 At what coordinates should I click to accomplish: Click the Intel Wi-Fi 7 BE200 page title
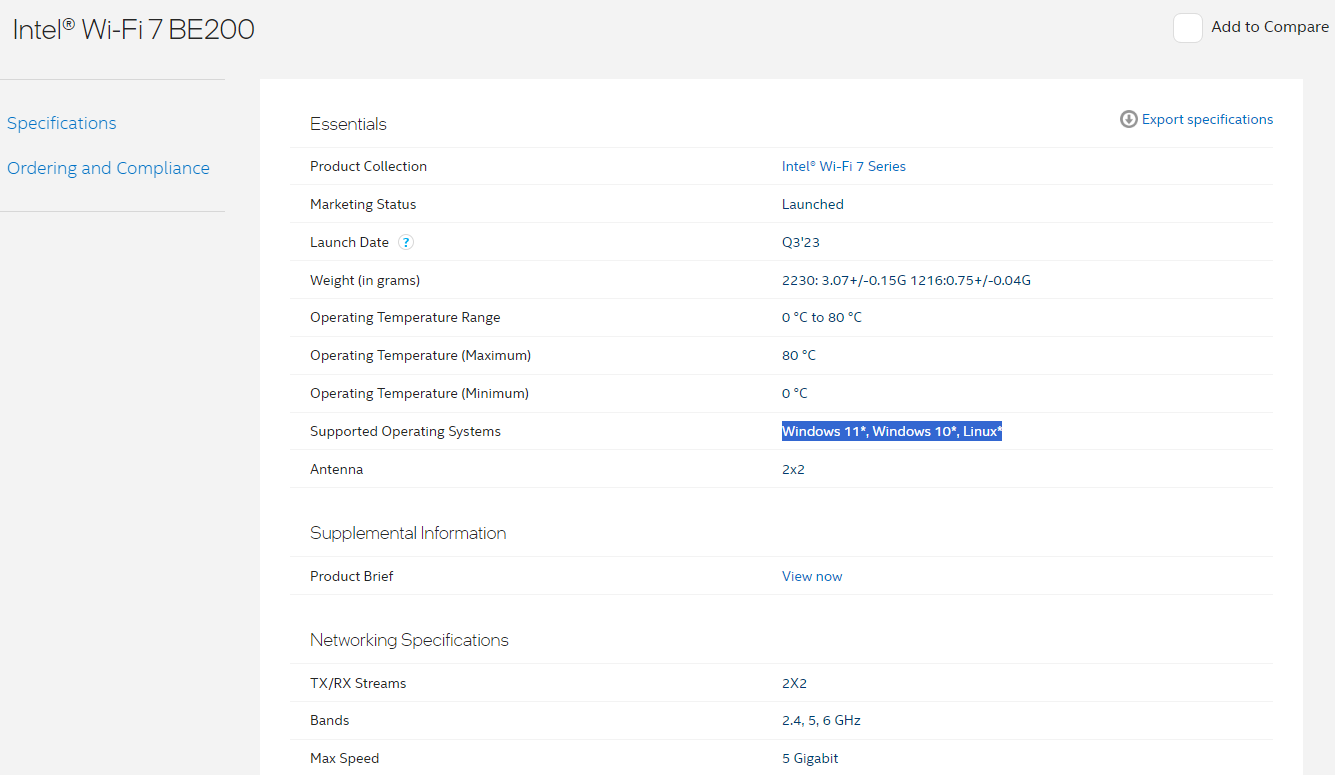tap(134, 30)
